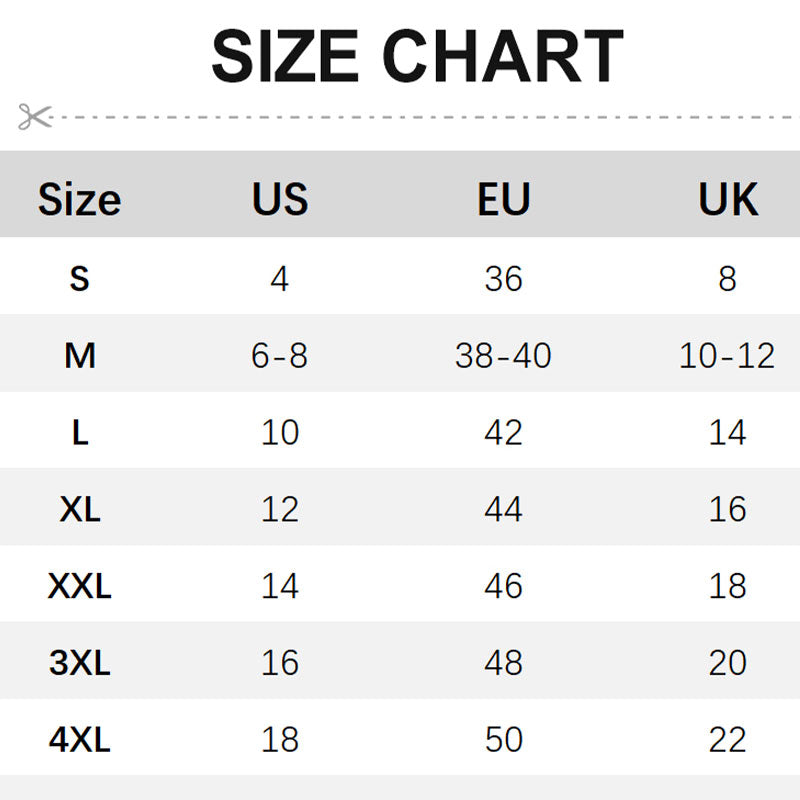Select the EU column header
The image size is (800, 800).
pos(503,199)
